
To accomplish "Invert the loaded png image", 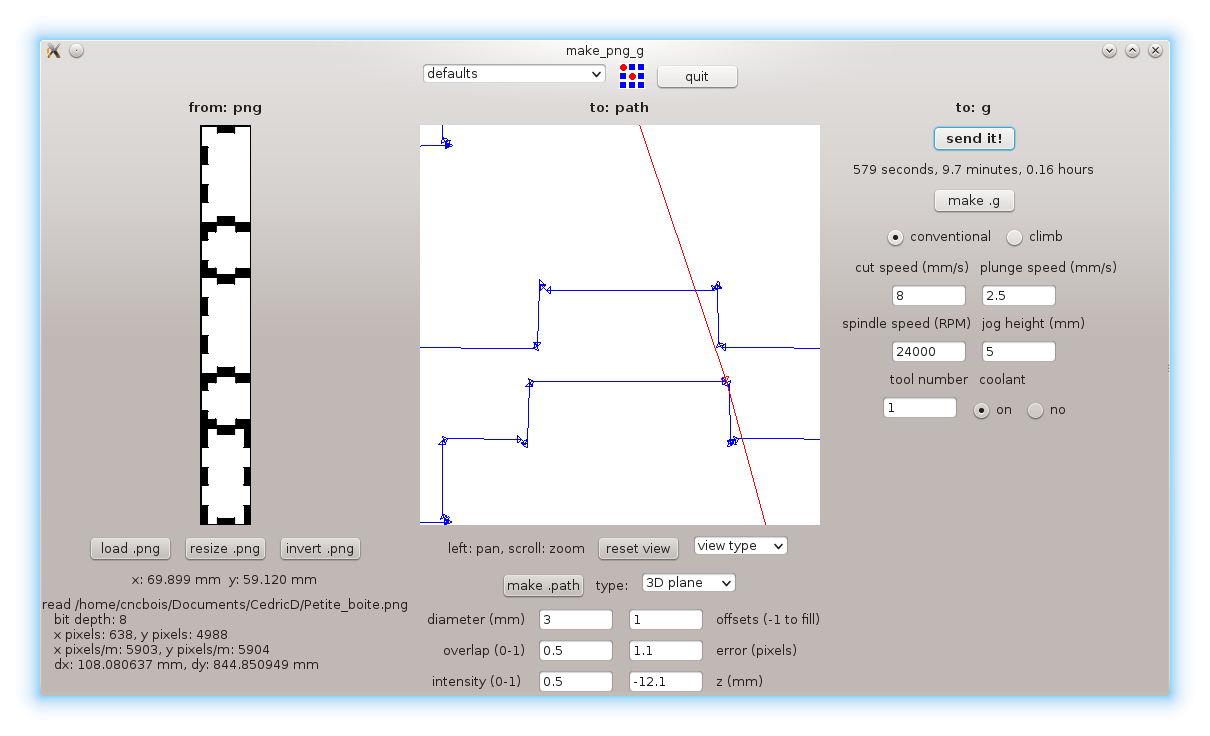I will pyautogui.click(x=319, y=548).
